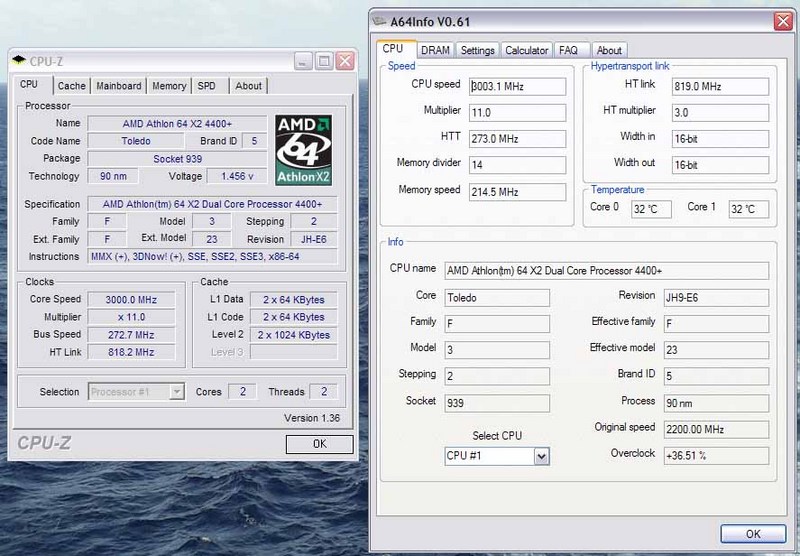Open the SPD tab in CPU-Z
Image resolution: width=800 pixels, height=556 pixels.
tap(207, 86)
